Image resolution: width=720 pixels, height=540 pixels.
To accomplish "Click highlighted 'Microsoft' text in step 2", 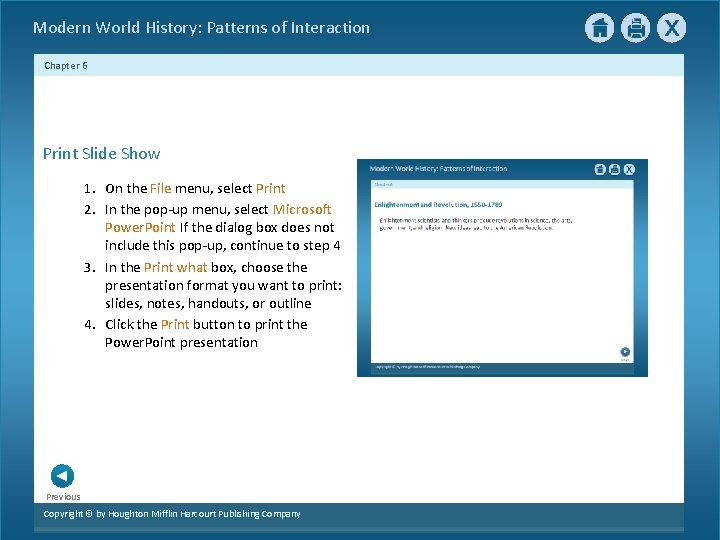I will [302, 209].
